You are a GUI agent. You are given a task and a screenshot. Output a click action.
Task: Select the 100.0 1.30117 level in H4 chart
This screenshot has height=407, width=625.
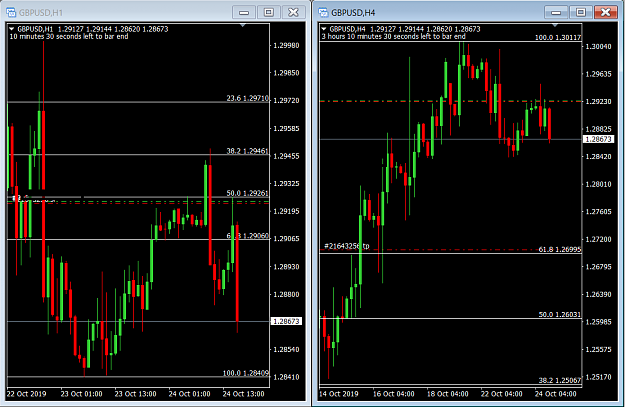(x=558, y=37)
